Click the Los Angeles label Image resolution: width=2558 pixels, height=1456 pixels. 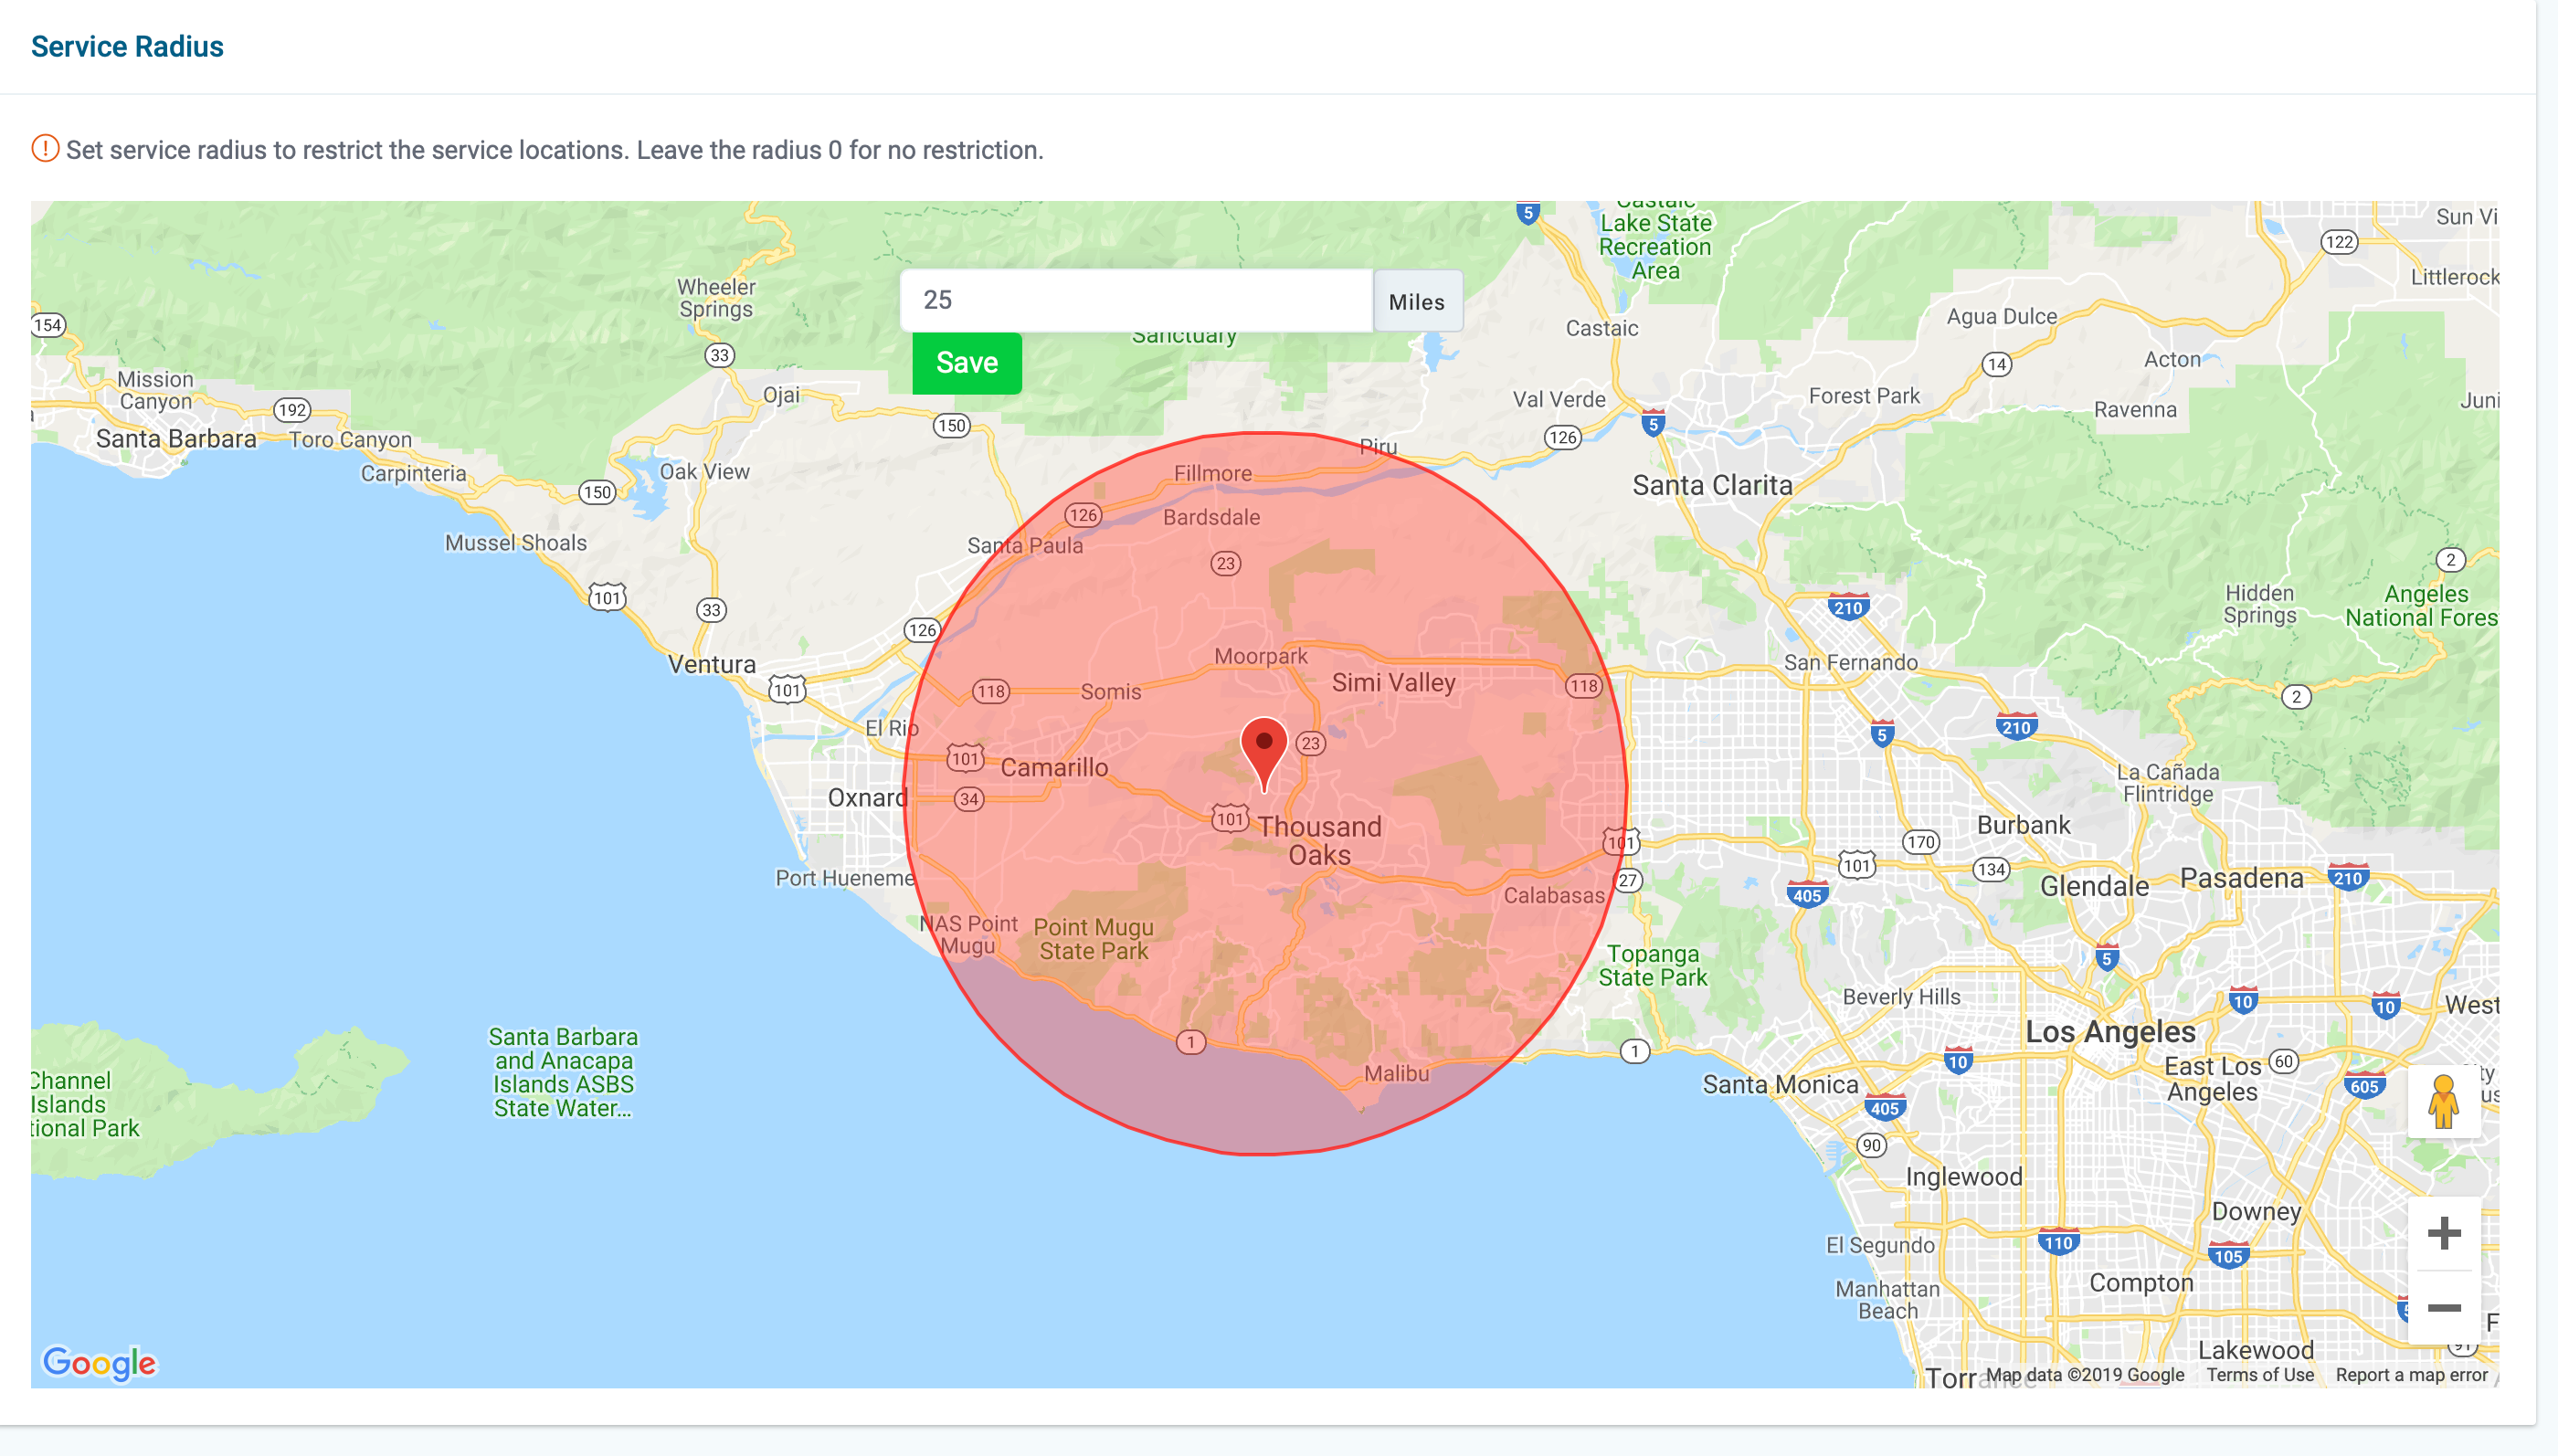tap(2110, 1032)
